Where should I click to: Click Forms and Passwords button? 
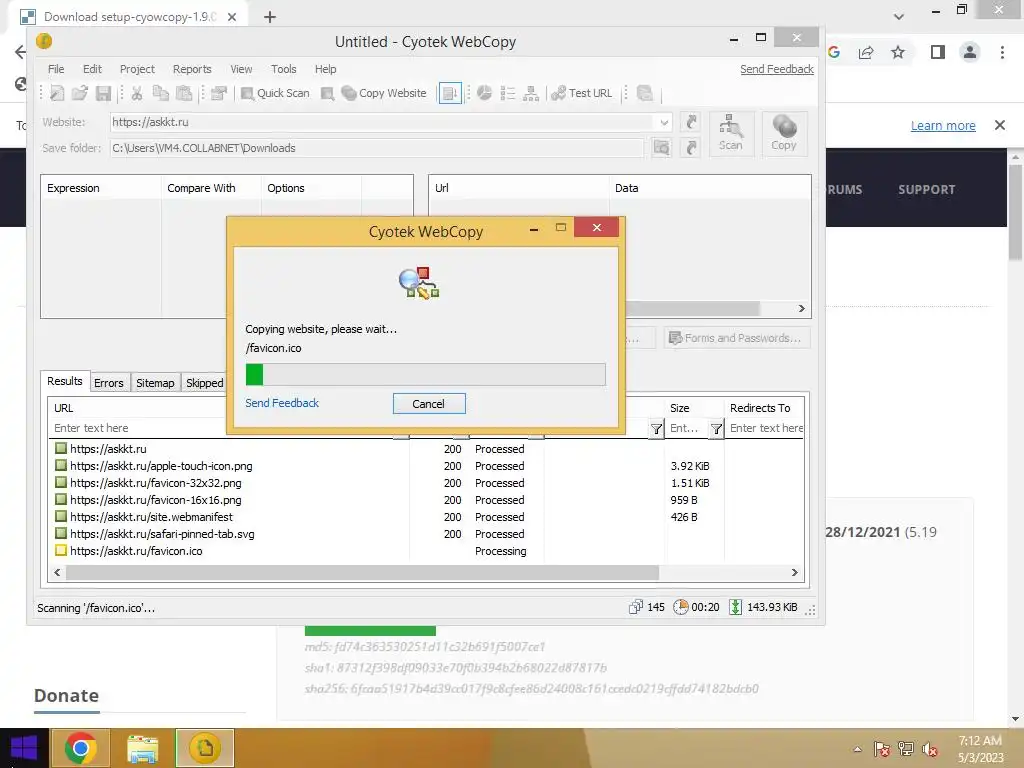737,338
